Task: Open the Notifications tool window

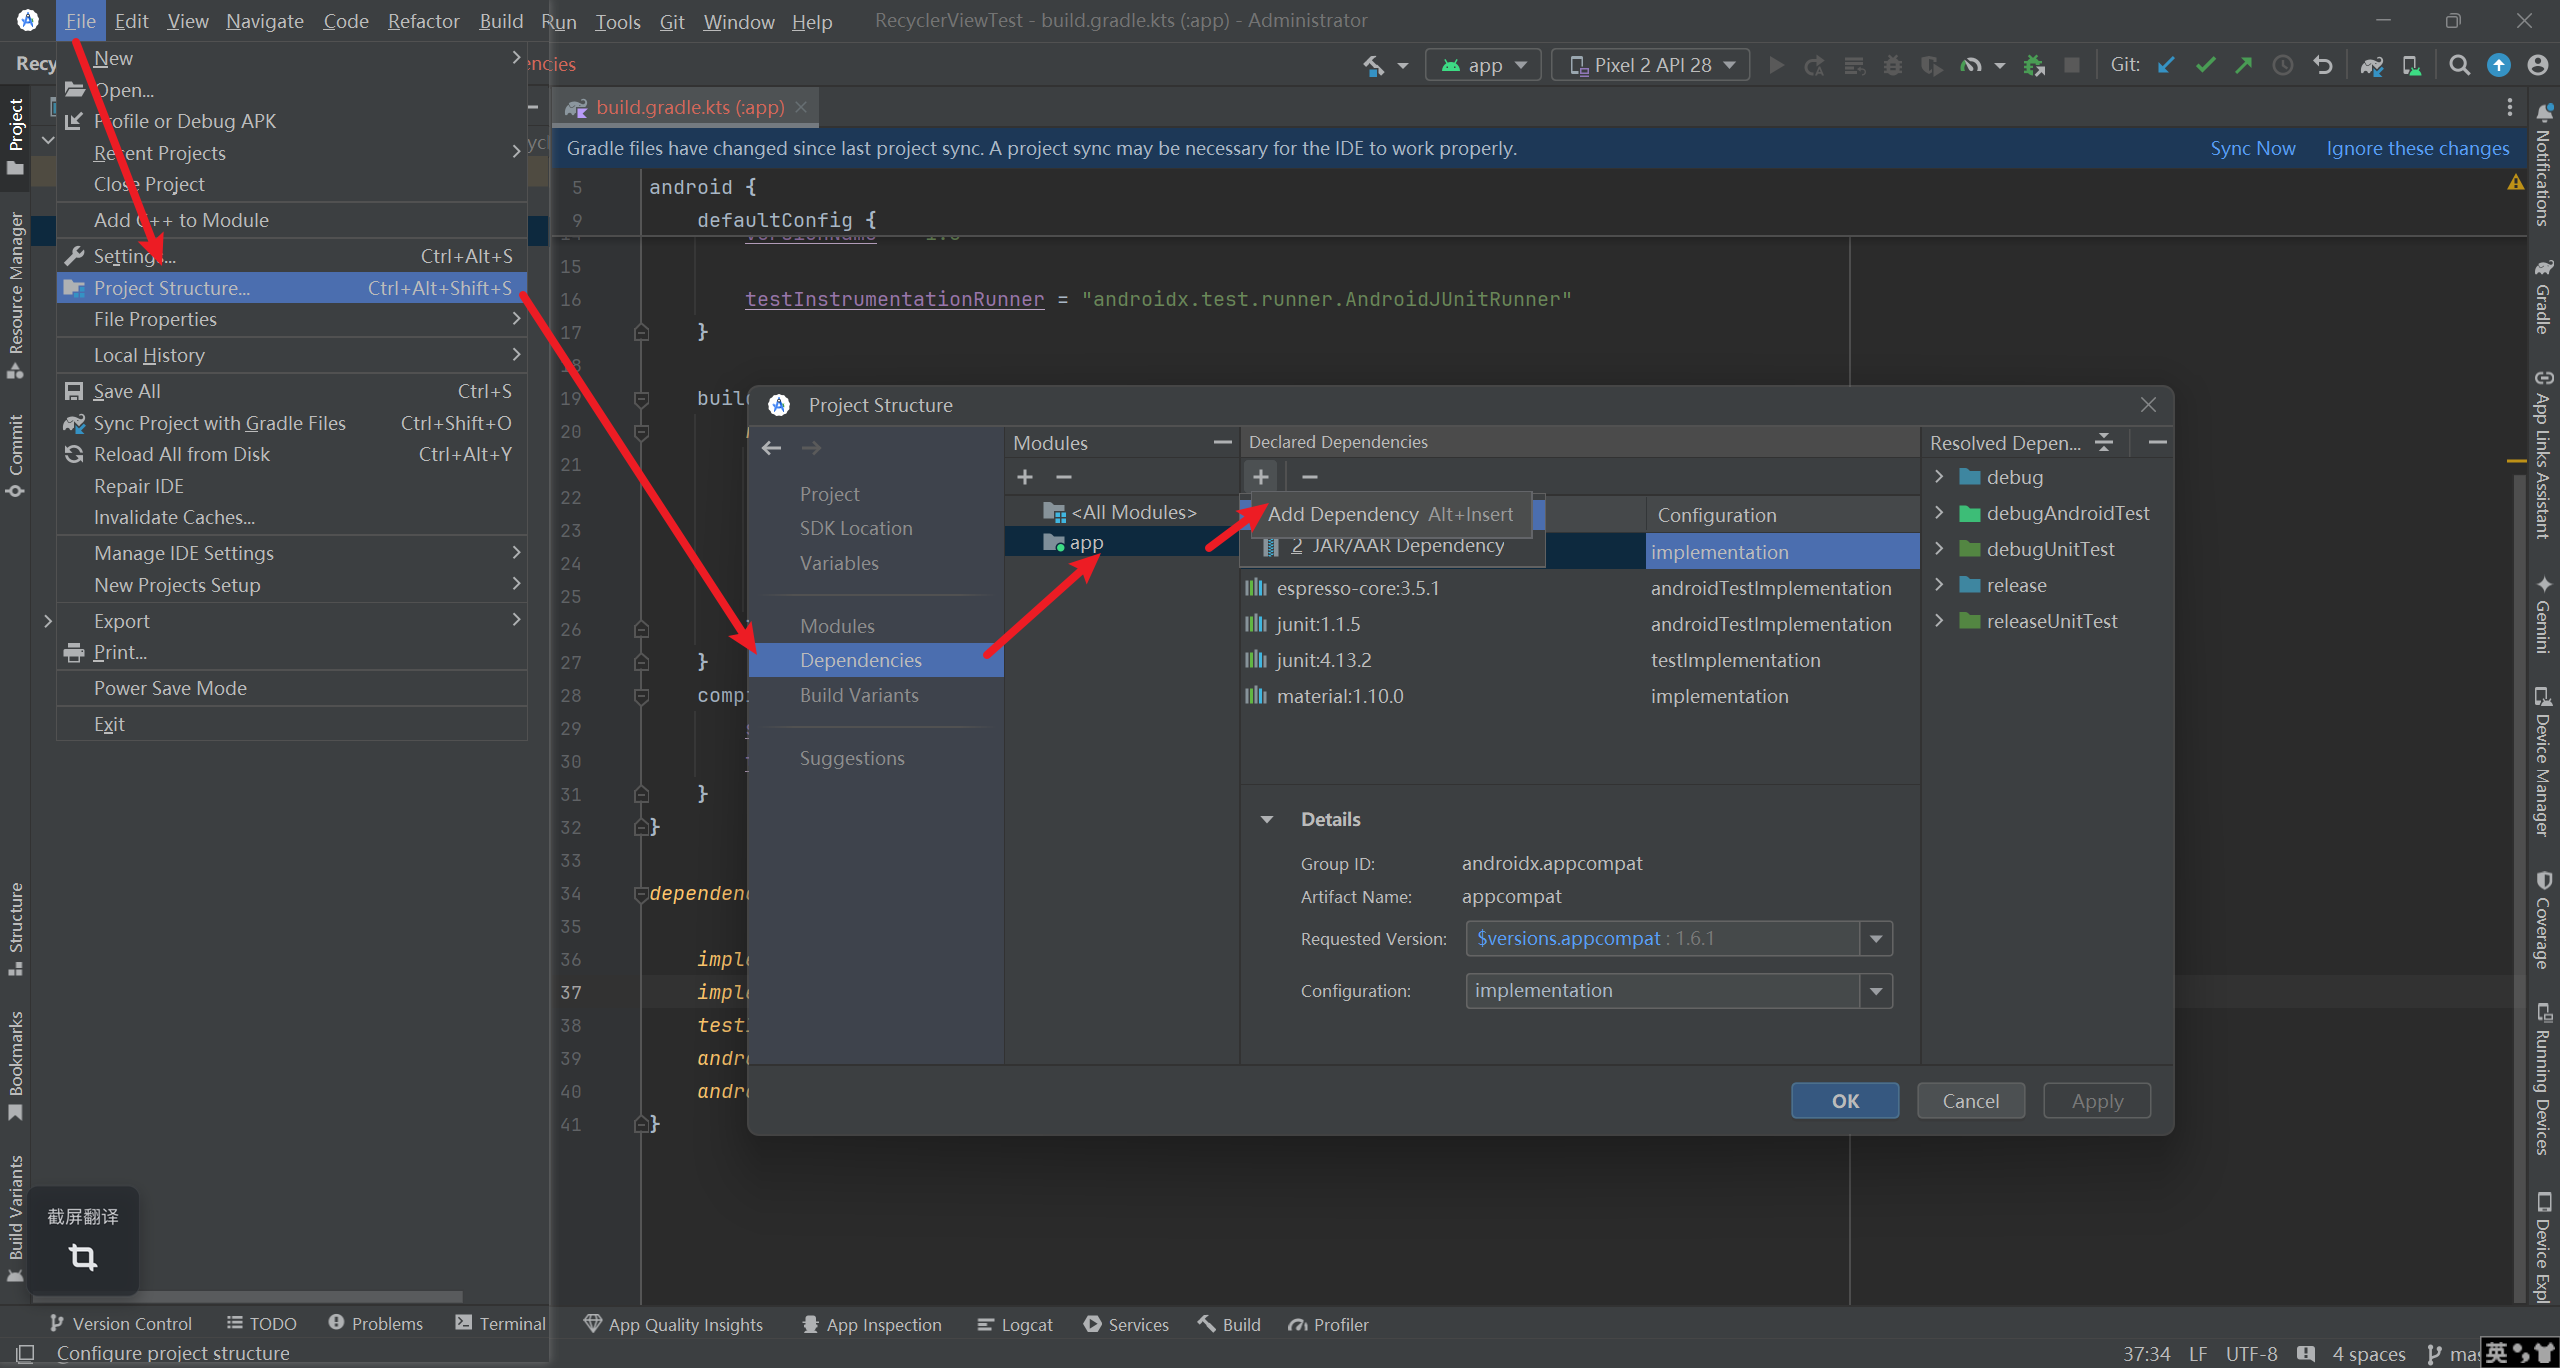Action: click(x=2543, y=165)
